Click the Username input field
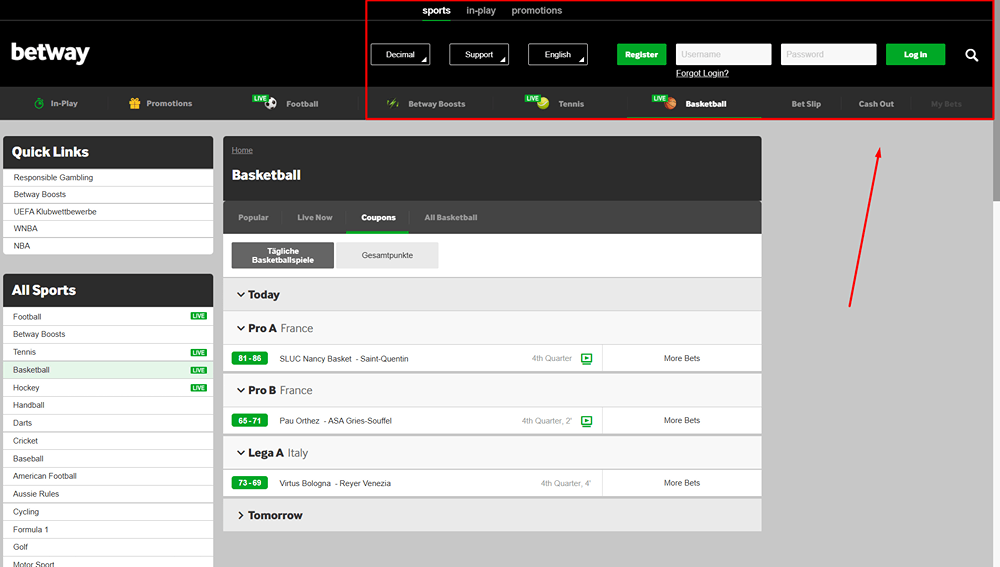Viewport: 1000px width, 567px height. pos(723,54)
